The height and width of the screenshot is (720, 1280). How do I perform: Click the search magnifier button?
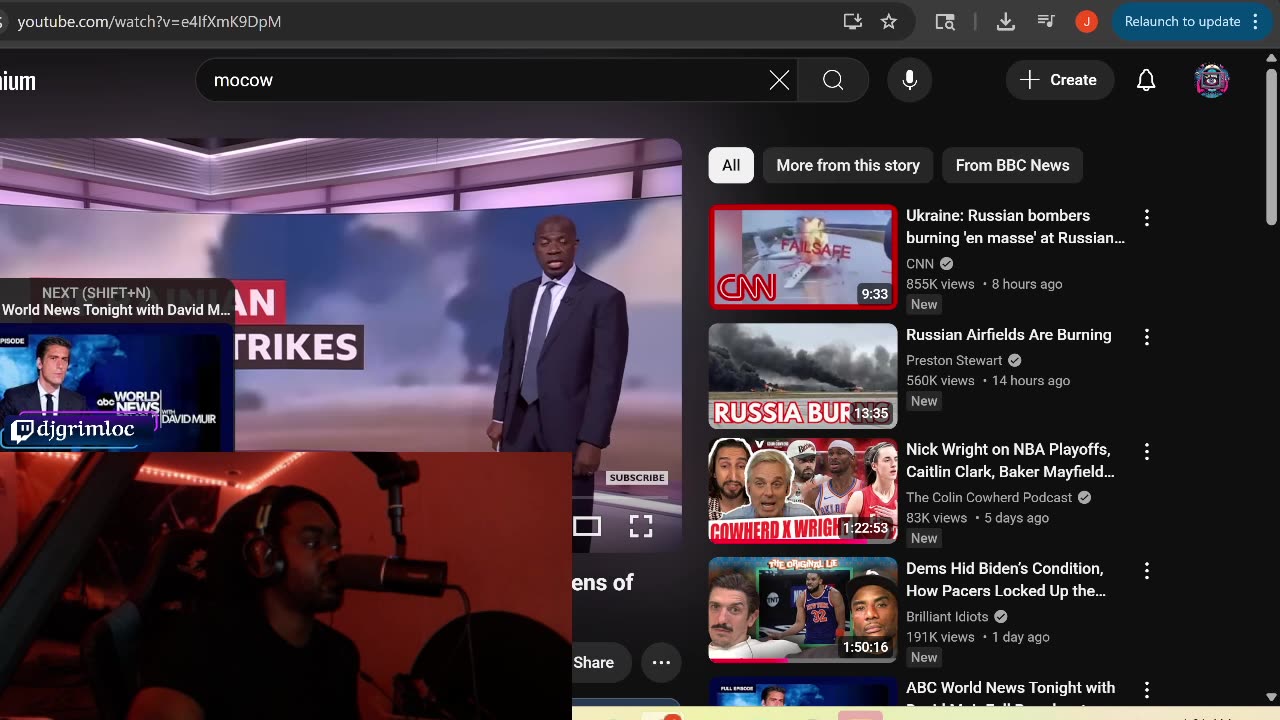[833, 80]
